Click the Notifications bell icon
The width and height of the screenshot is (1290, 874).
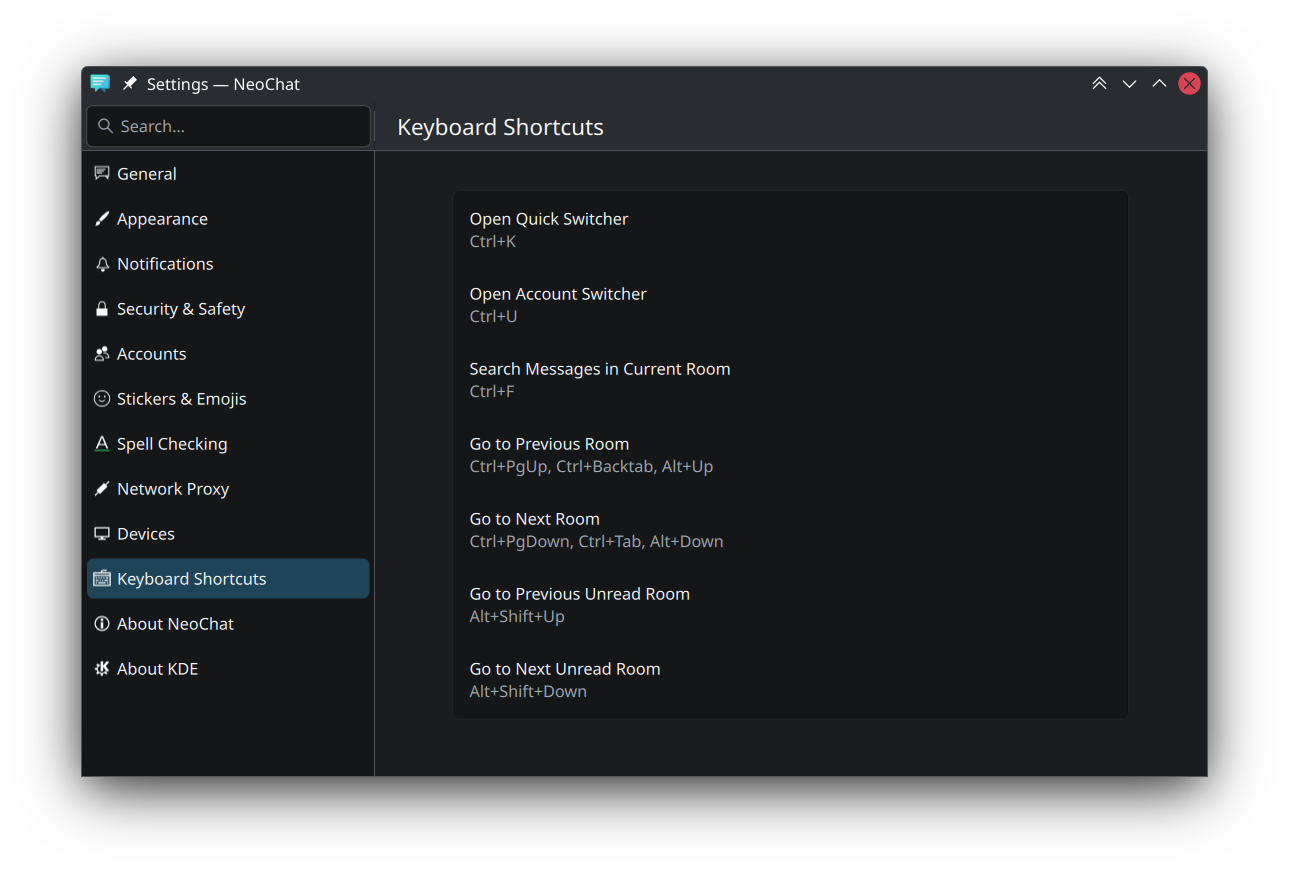[102, 264]
